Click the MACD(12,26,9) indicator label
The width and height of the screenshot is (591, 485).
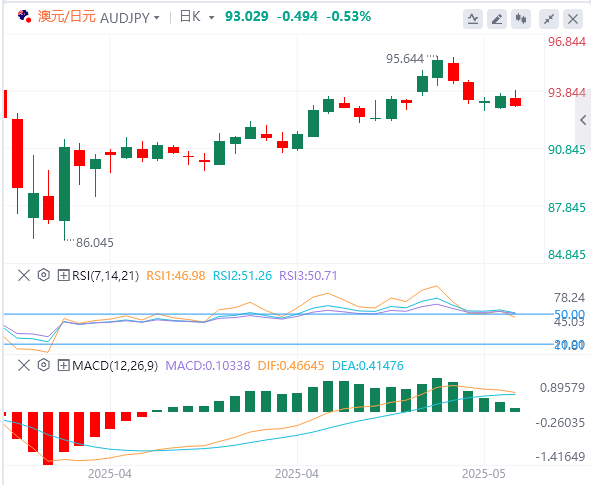115,366
